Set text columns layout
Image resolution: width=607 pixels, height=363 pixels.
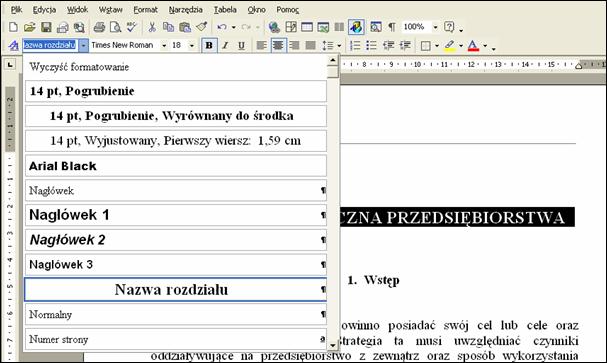pos(339,27)
